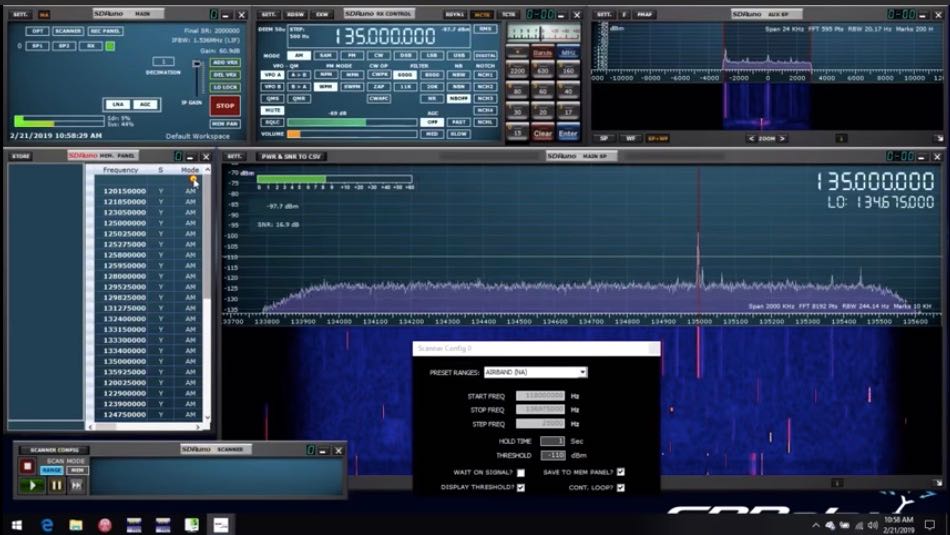Click the Threshold input field
Image resolution: width=950 pixels, height=535 pixels.
click(x=552, y=455)
